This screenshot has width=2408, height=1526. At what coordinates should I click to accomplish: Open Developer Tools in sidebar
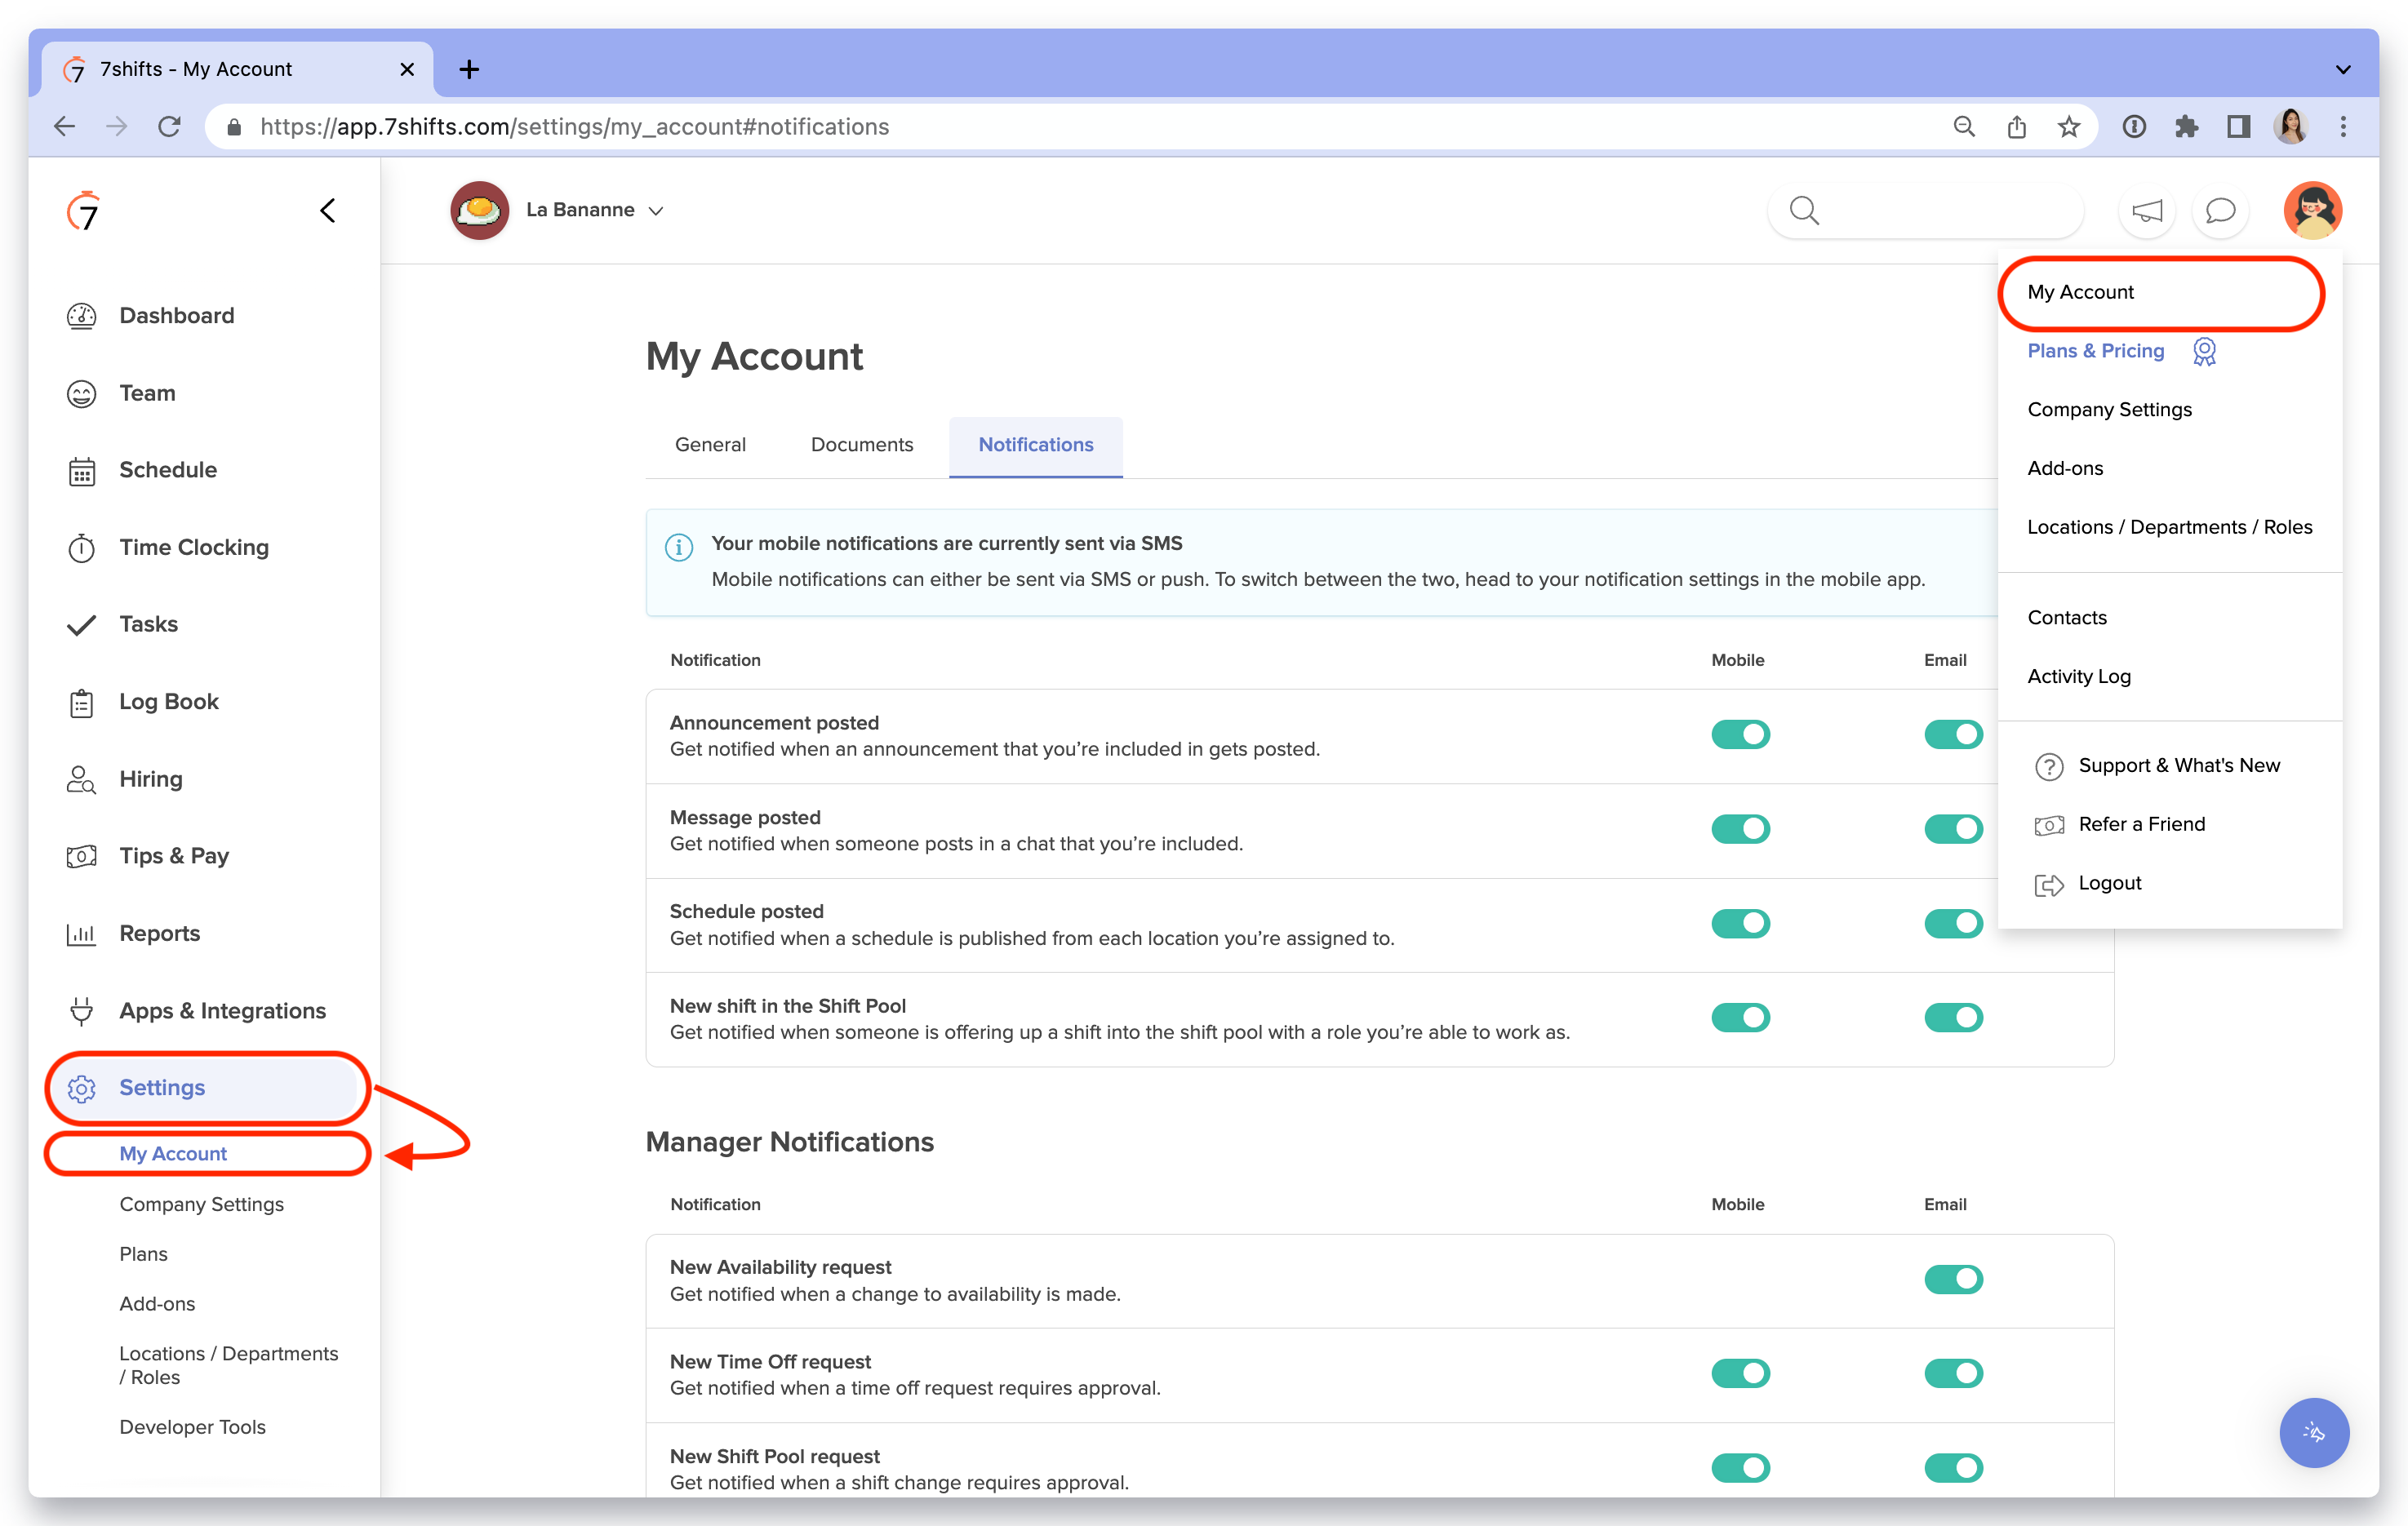coord(192,1427)
